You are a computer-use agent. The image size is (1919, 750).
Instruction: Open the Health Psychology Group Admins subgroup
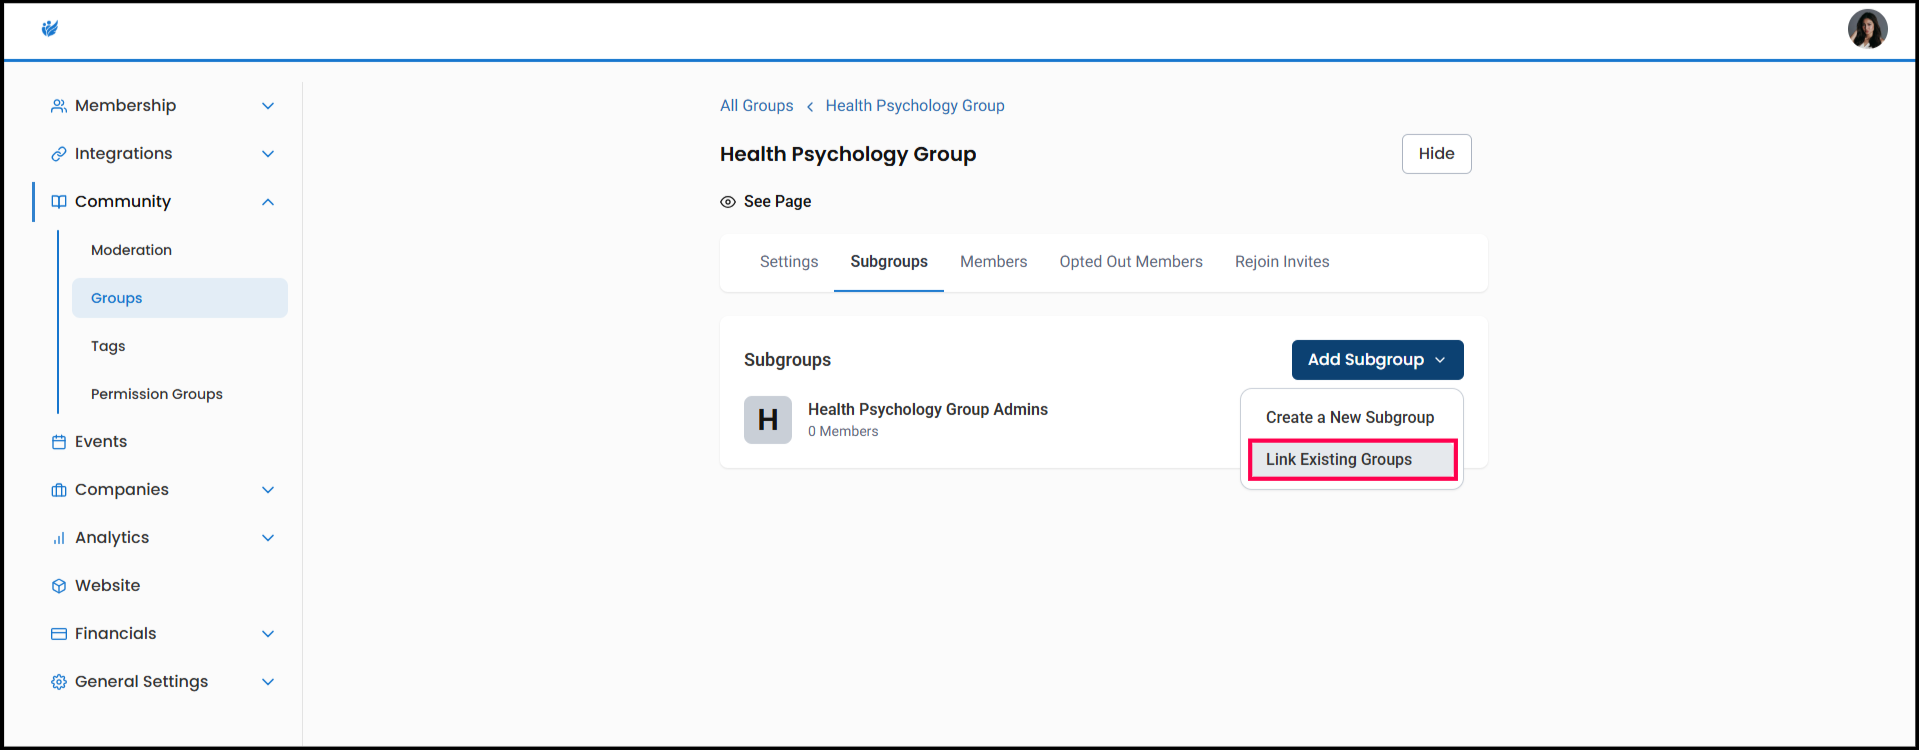coord(927,410)
